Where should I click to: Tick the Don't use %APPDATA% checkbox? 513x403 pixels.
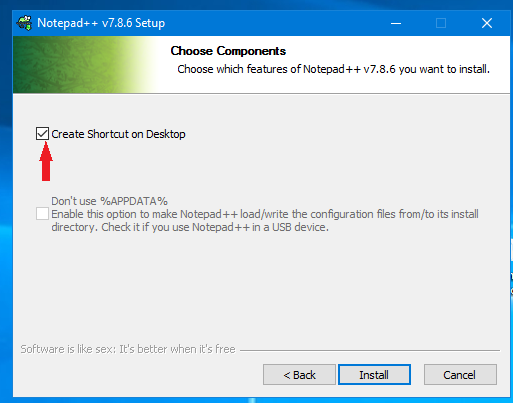pyautogui.click(x=42, y=214)
